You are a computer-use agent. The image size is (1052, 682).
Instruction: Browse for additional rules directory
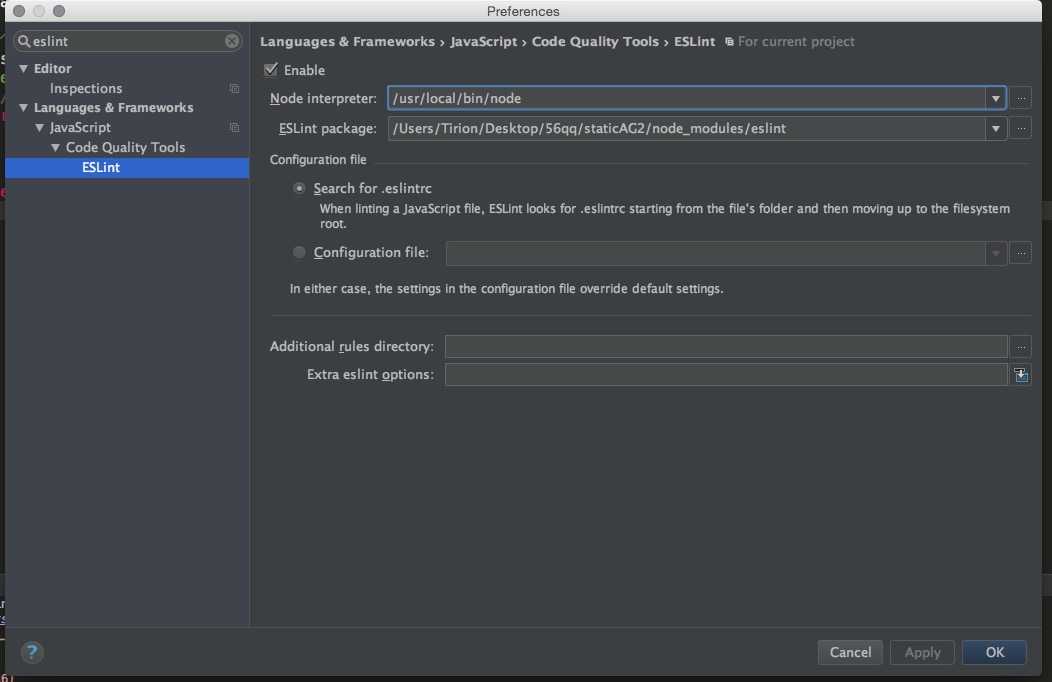[x=1020, y=347]
